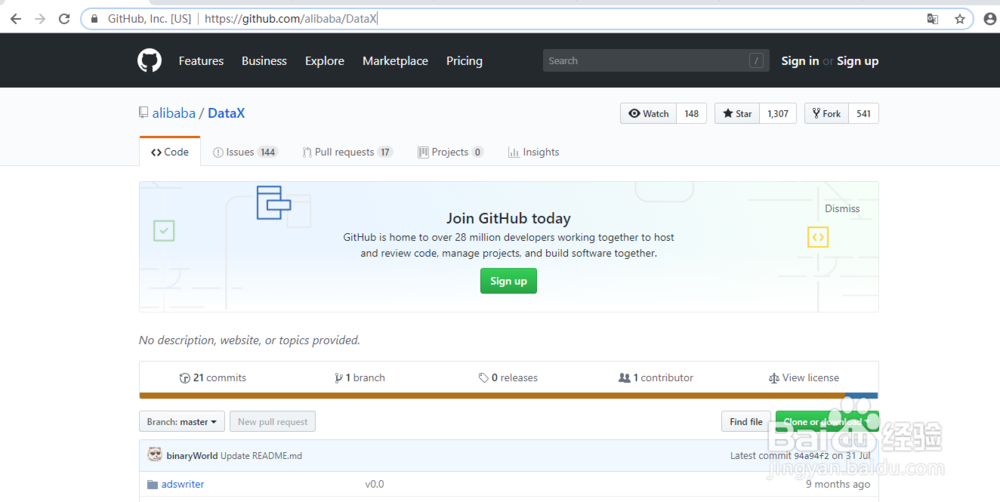This screenshot has height=502, width=1000.
Task: Click into the GitHub search box
Action: 656,61
